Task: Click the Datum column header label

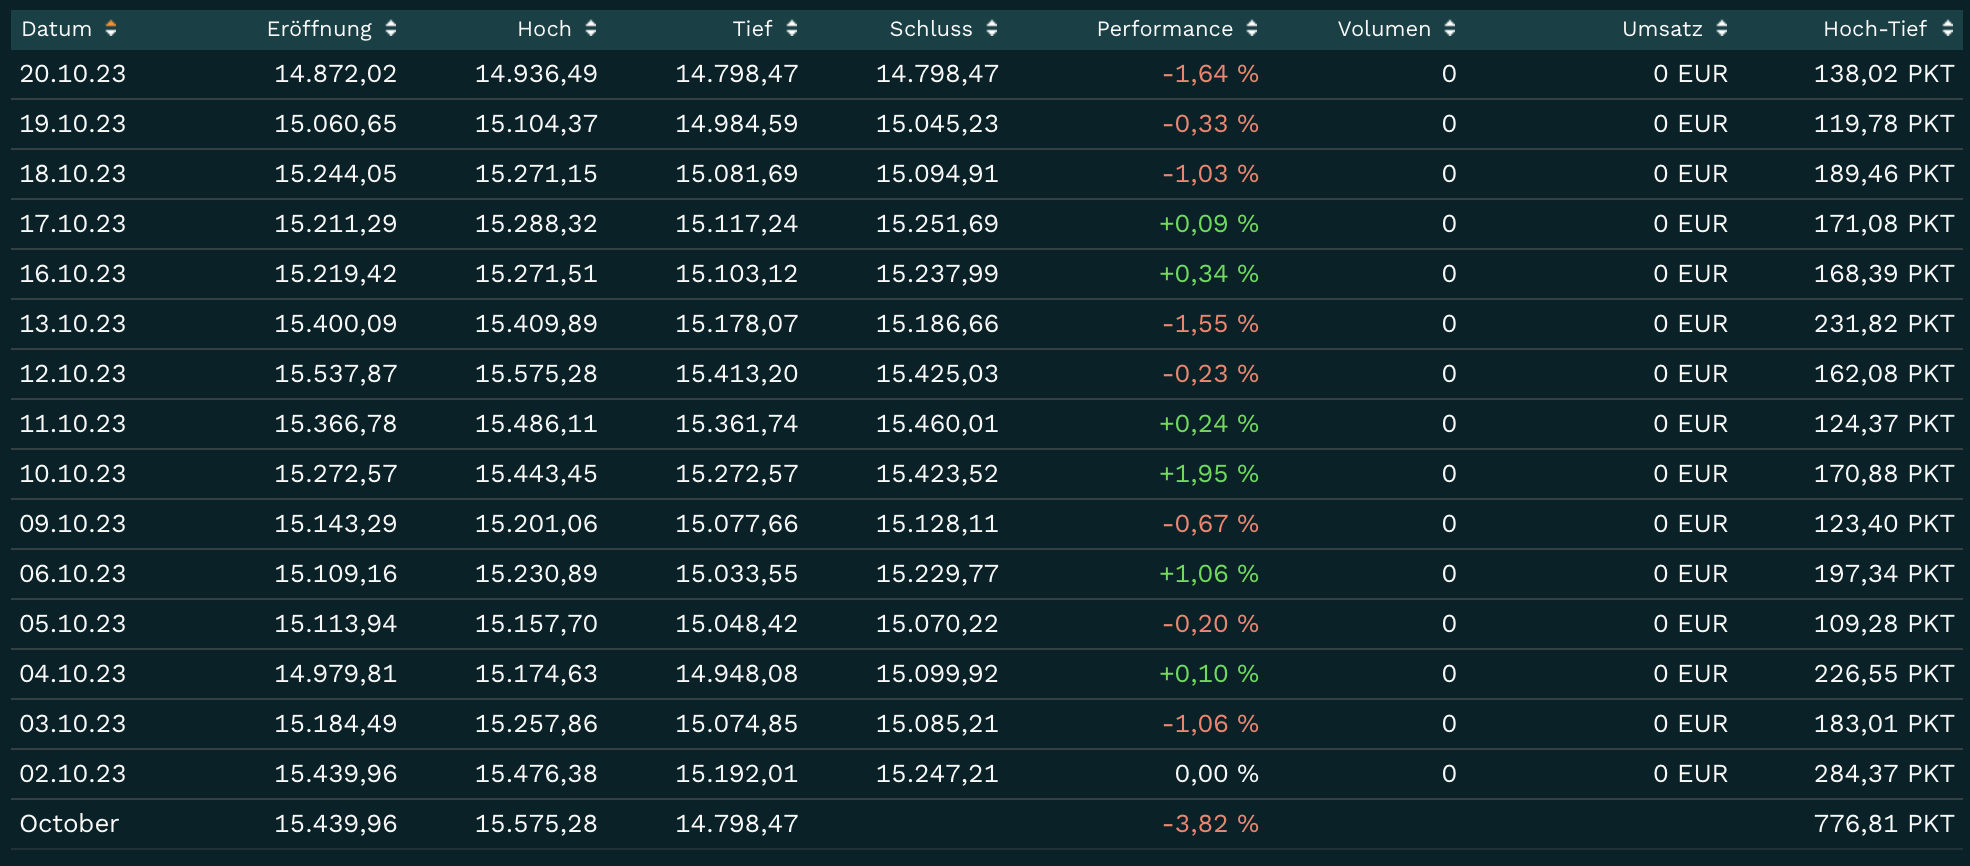Action: pos(56,29)
